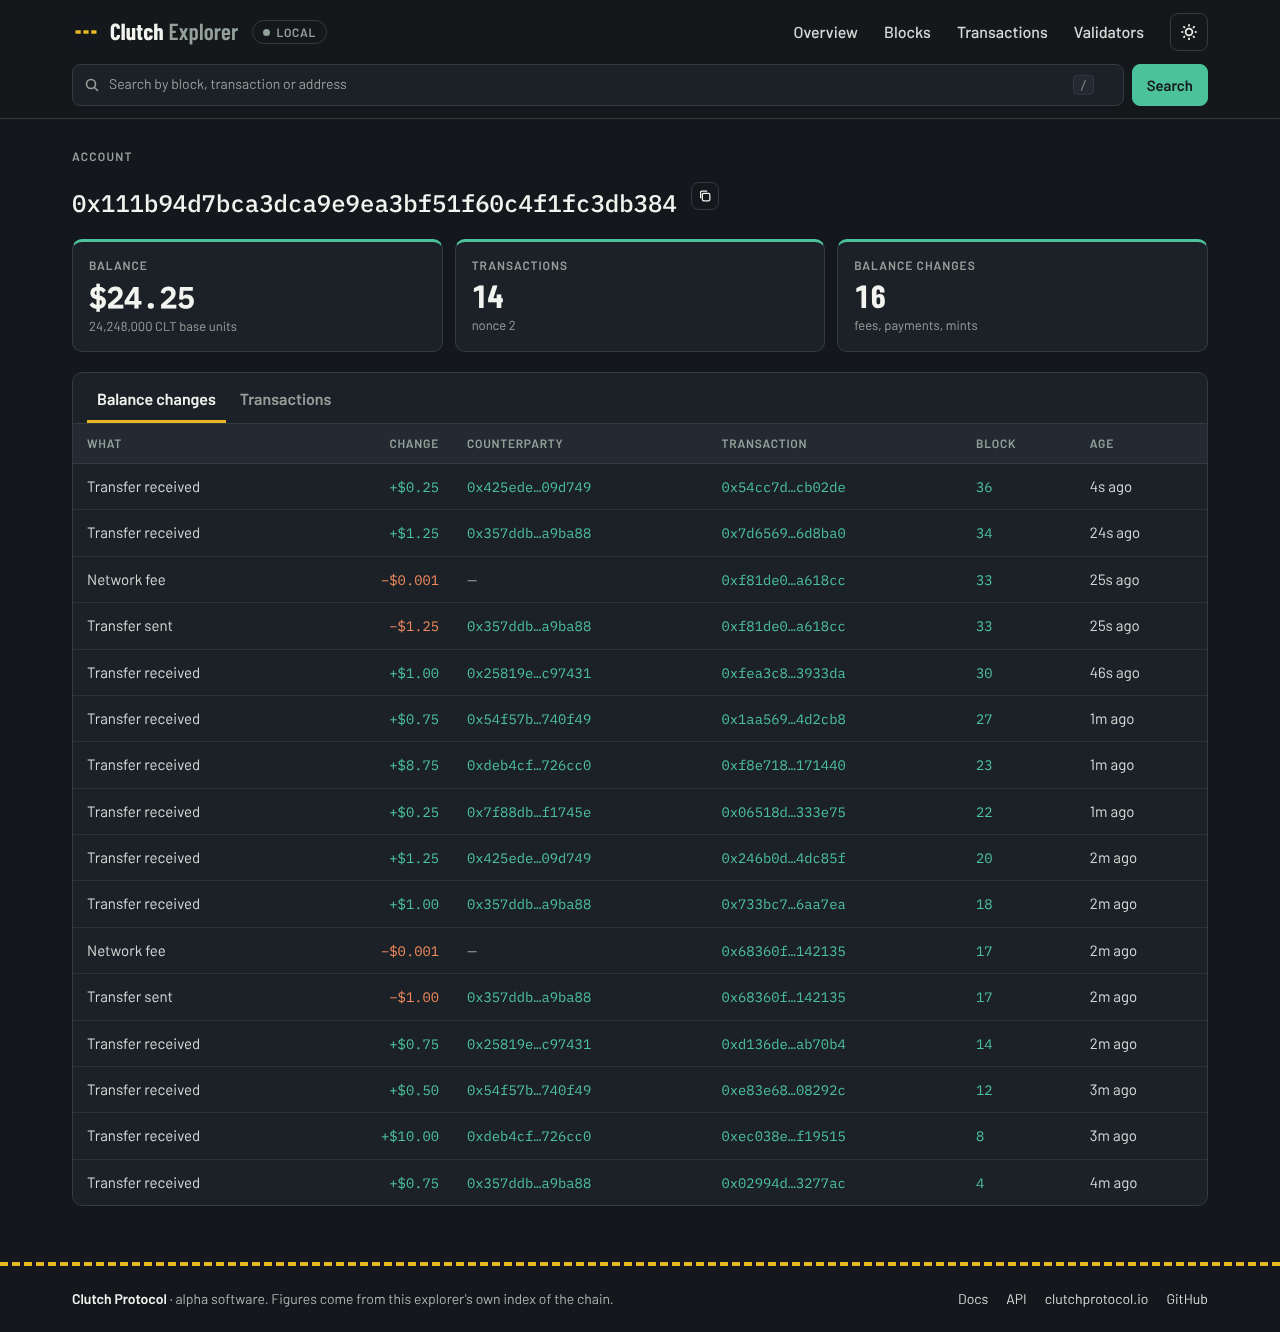Toggle the light/dark theme sun icon
The width and height of the screenshot is (1280, 1332).
(x=1189, y=32)
